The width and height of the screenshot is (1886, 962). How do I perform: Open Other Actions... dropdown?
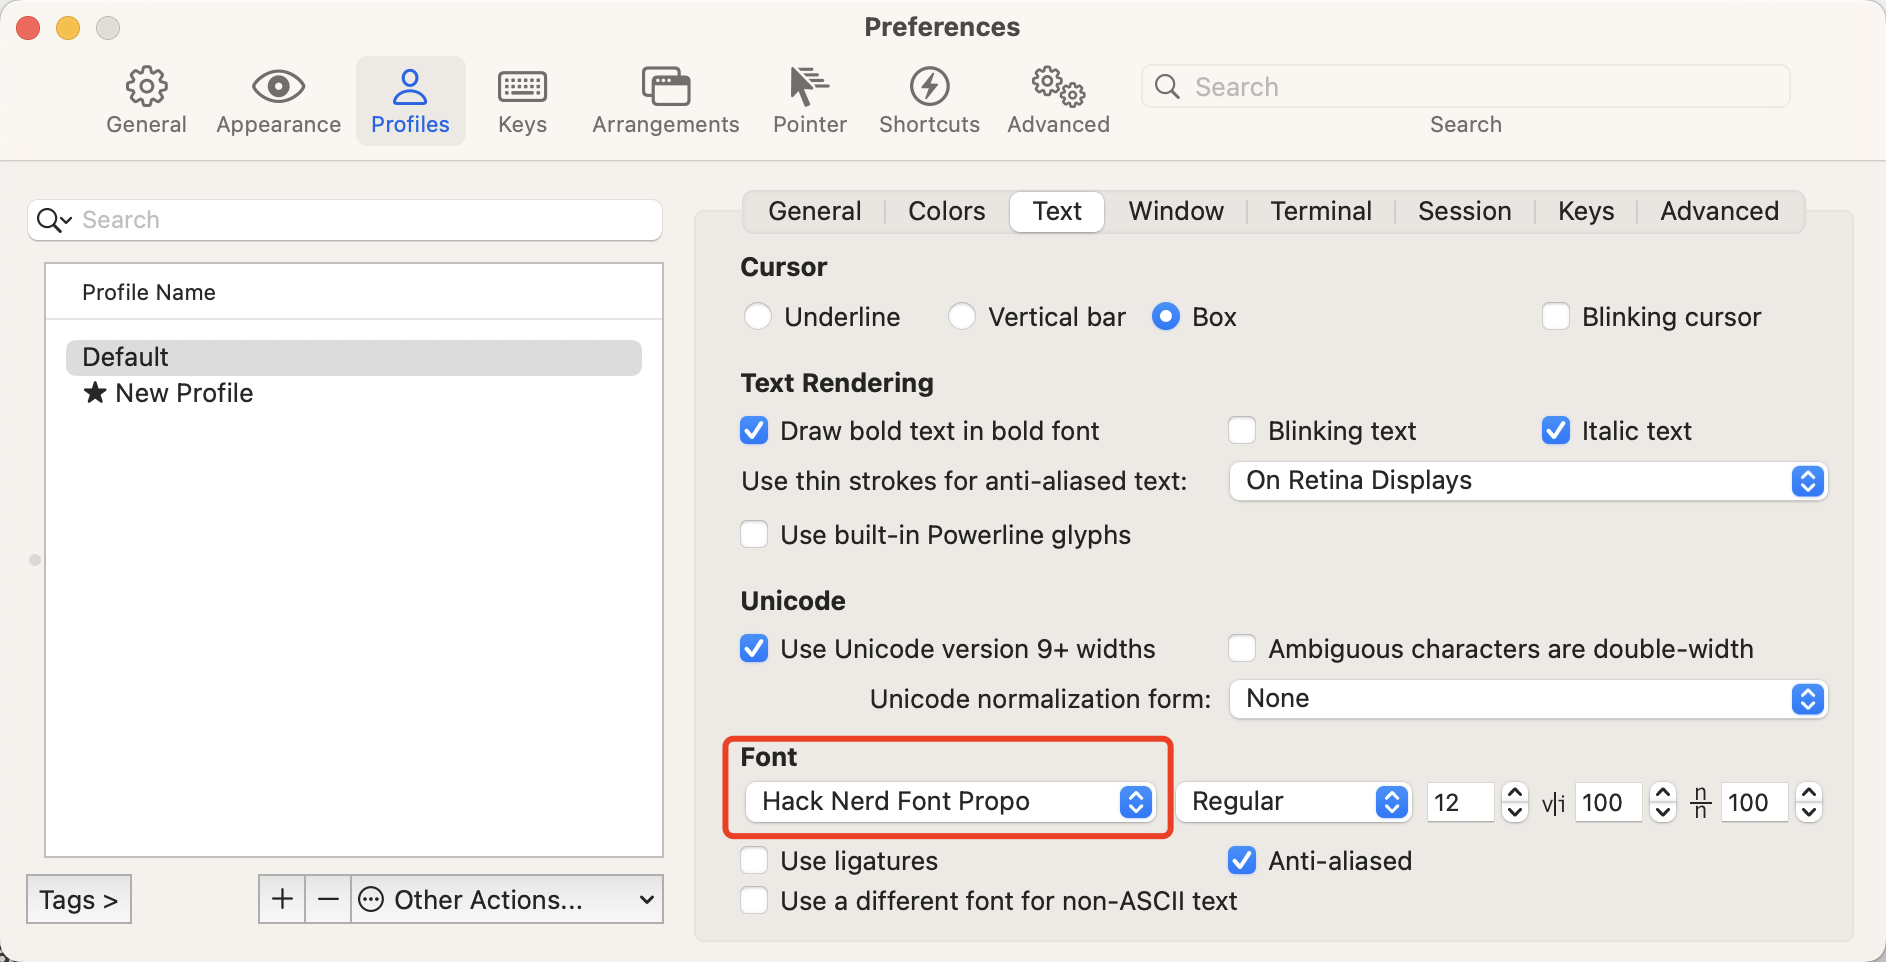(507, 899)
